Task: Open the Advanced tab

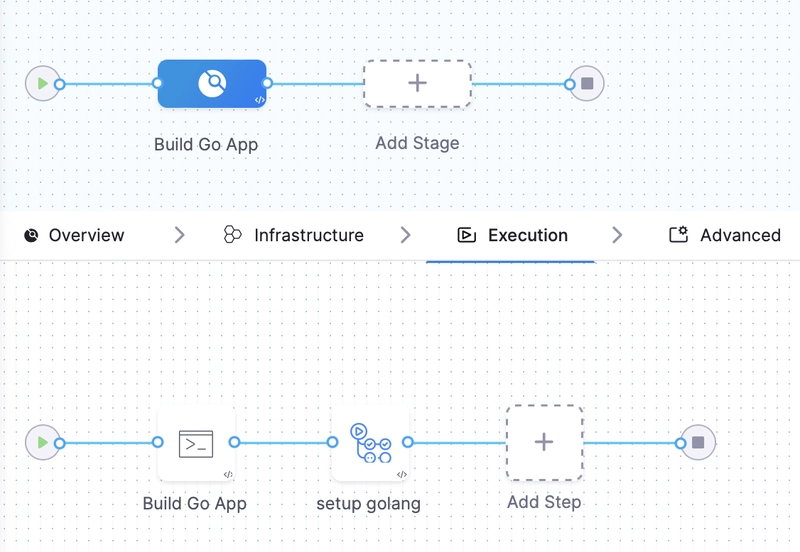Action: (x=725, y=236)
